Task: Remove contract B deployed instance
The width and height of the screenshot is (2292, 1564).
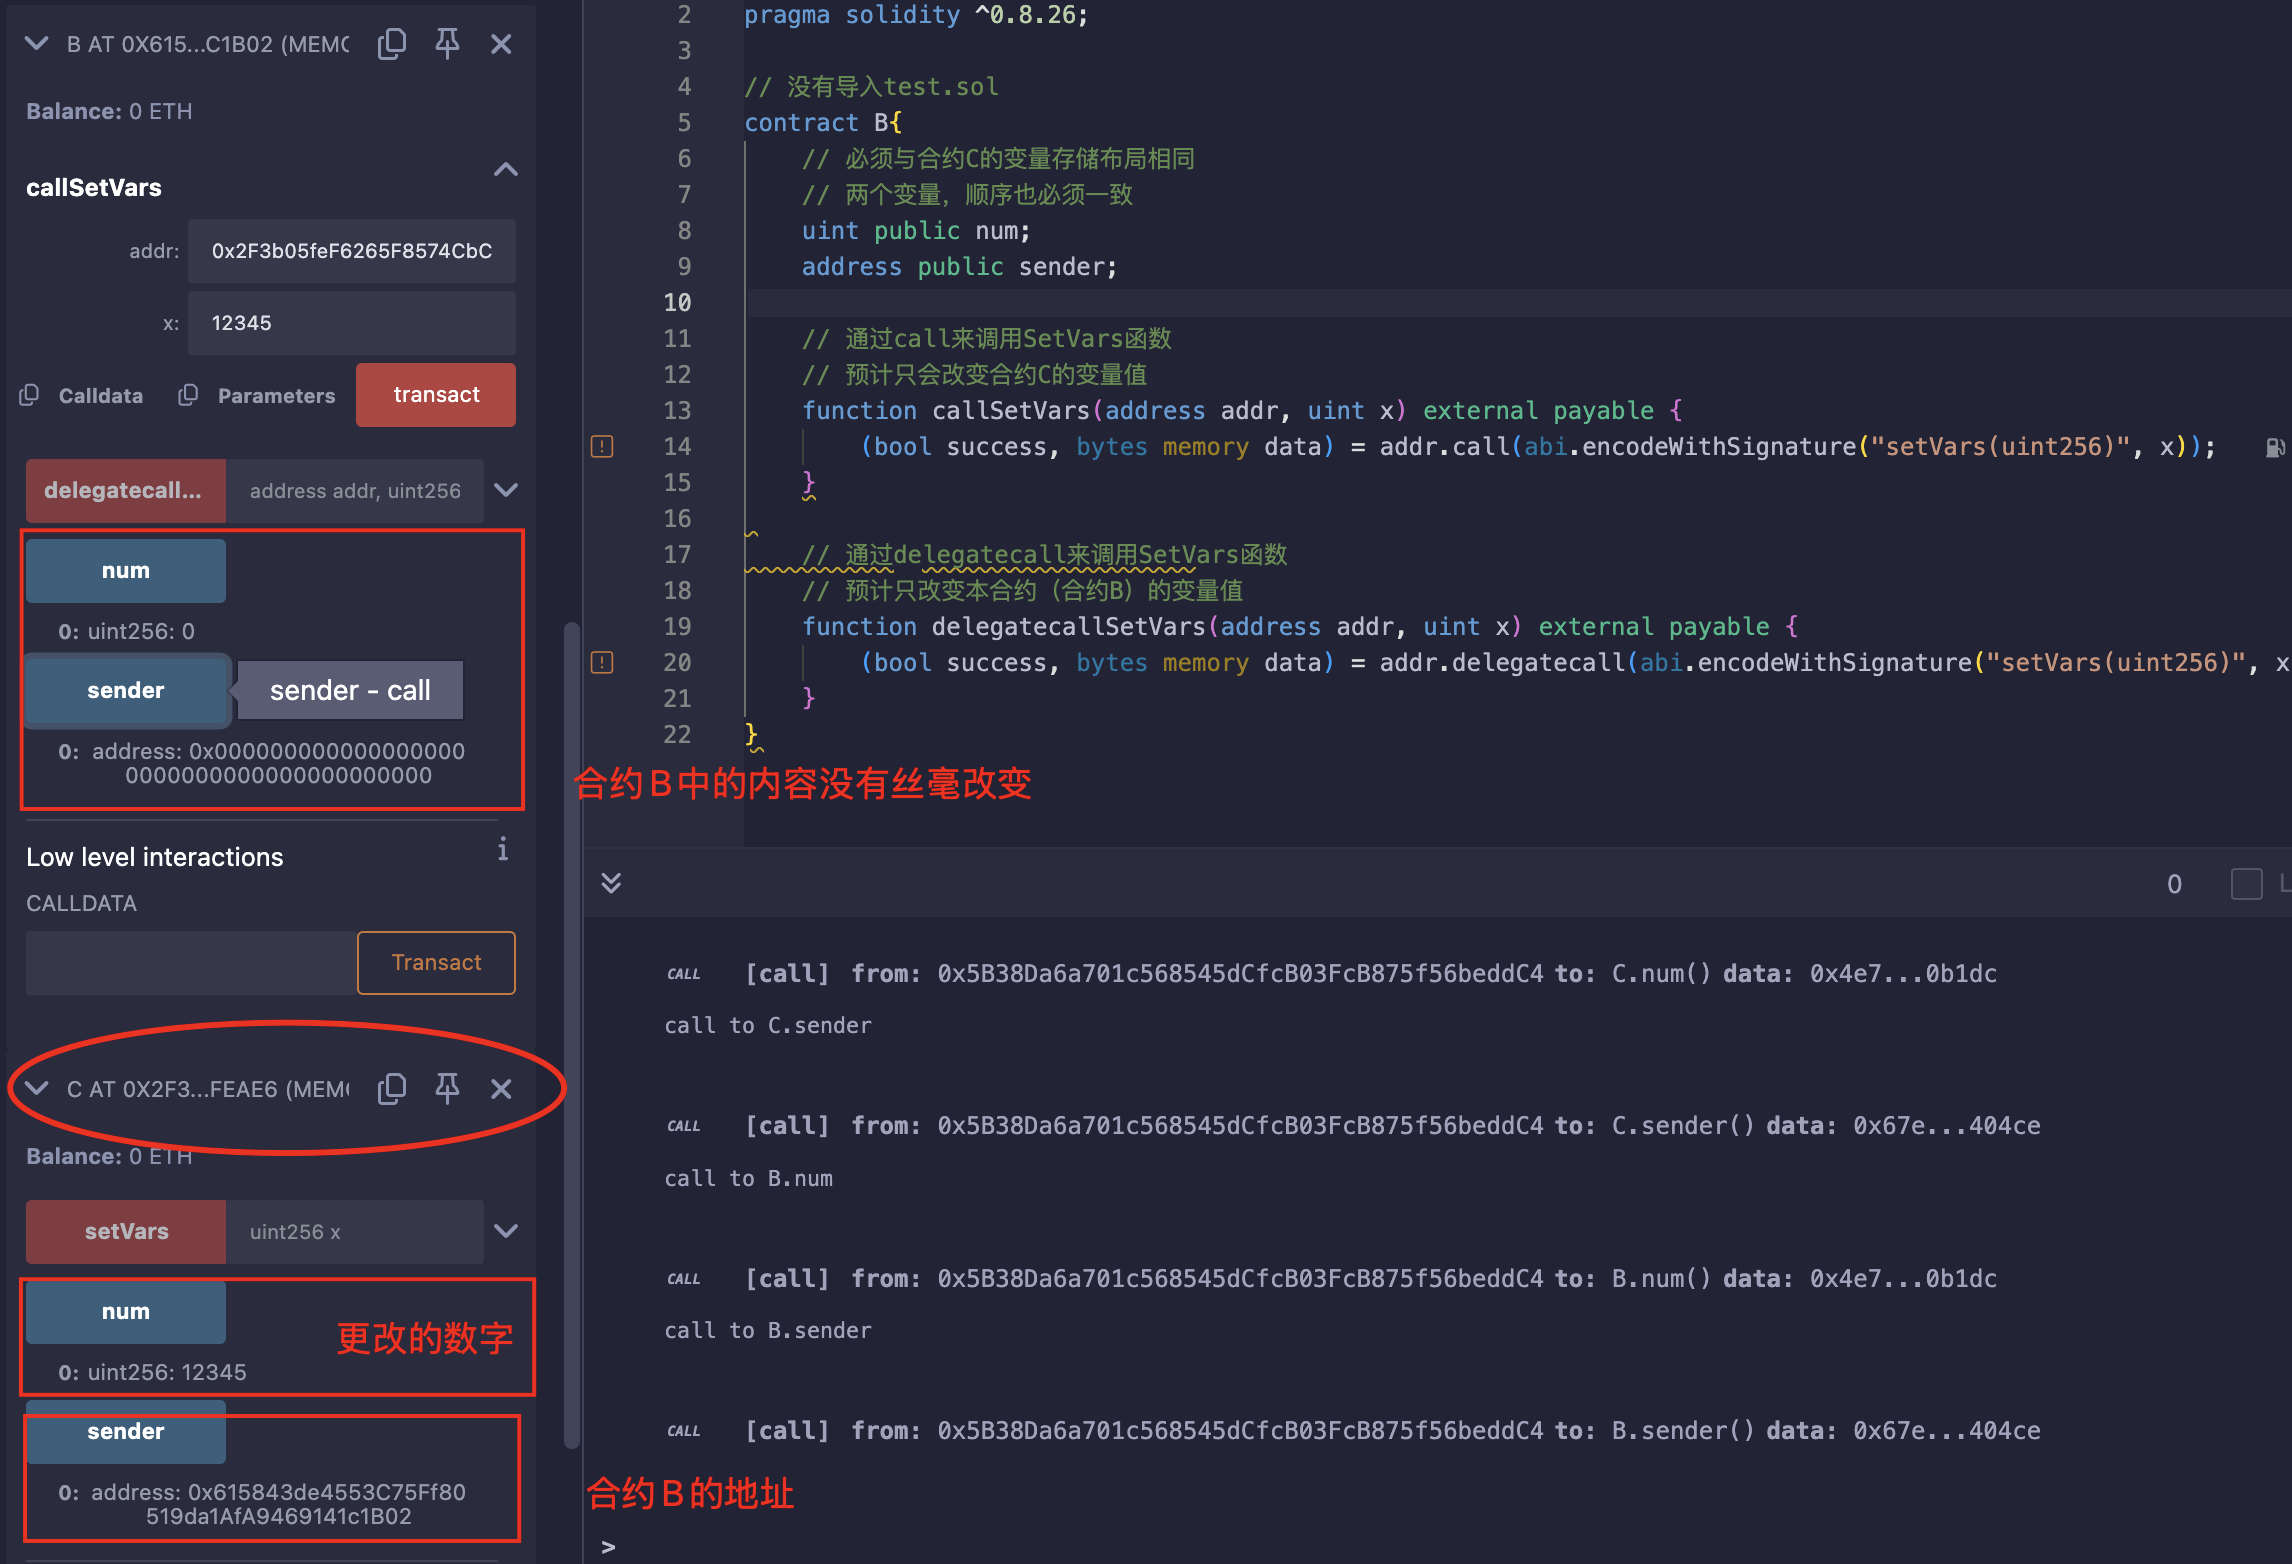Action: 501,44
